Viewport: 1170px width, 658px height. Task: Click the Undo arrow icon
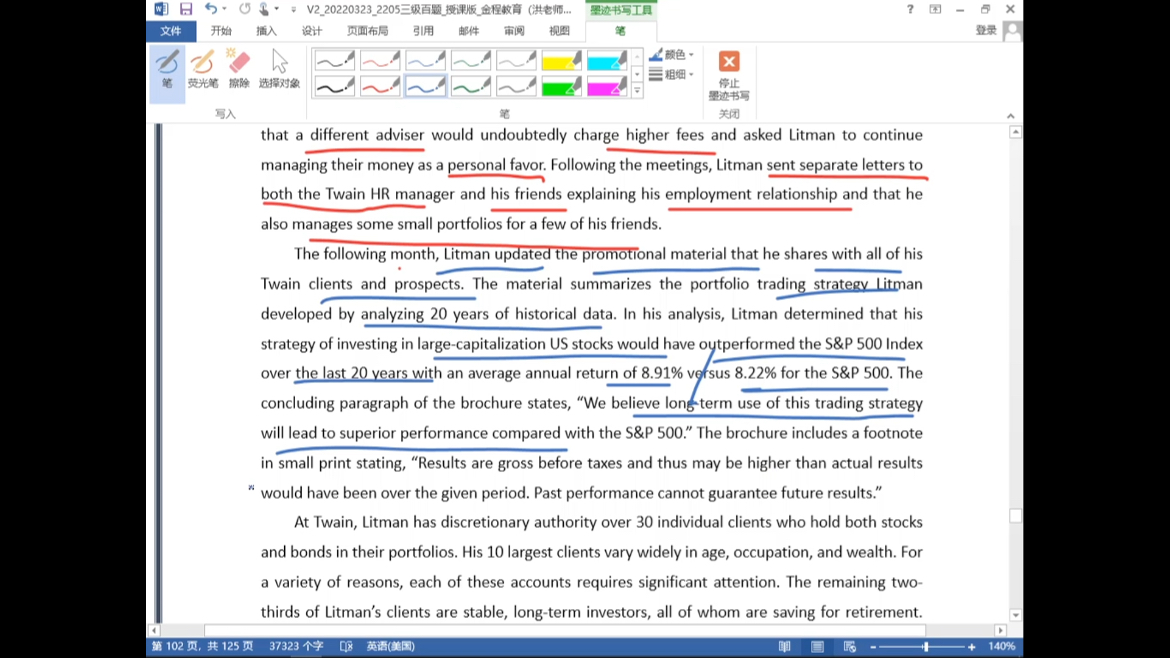(211, 9)
